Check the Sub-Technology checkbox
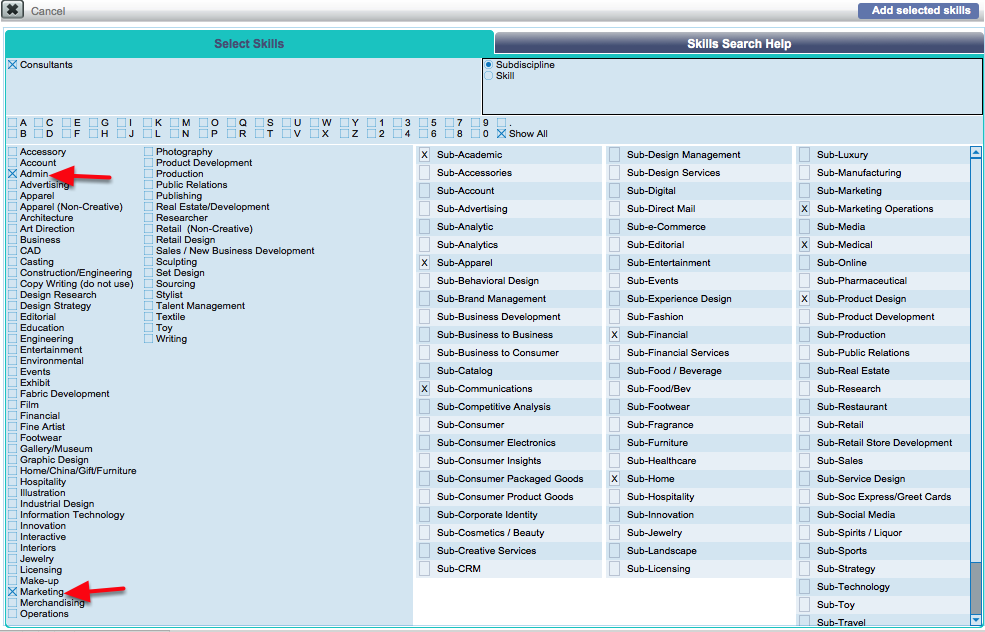The width and height of the screenshot is (985, 632). click(804, 587)
